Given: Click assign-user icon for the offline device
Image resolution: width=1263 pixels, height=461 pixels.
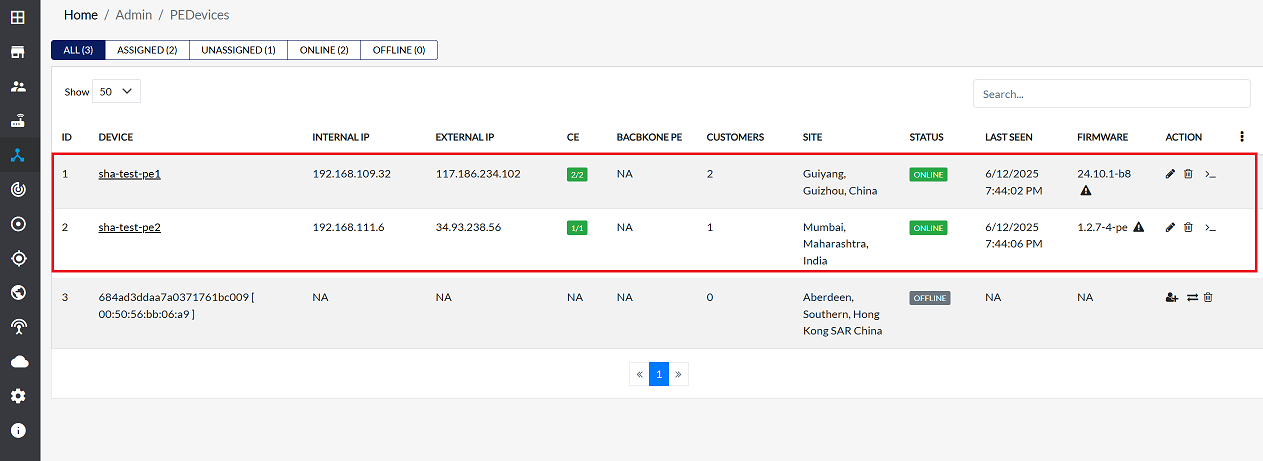Looking at the screenshot, I should [1171, 298].
